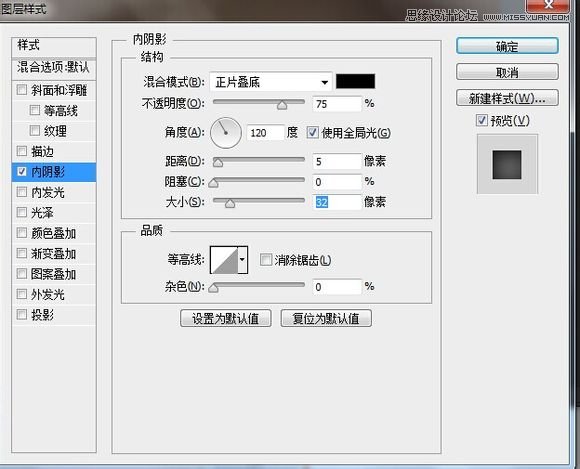This screenshot has width=580, height=469.
Task: Click the 设置为默认值 button
Action: click(x=226, y=318)
